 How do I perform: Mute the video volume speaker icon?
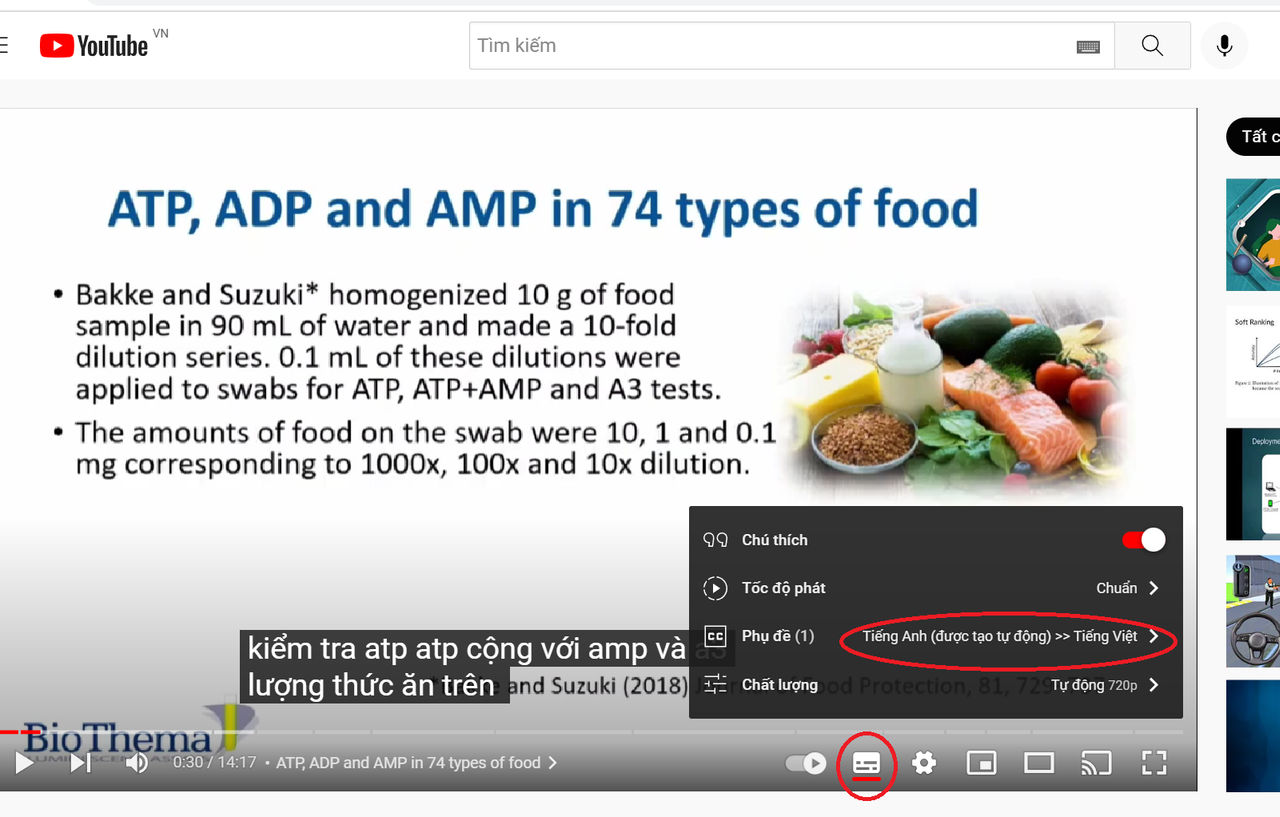(137, 763)
